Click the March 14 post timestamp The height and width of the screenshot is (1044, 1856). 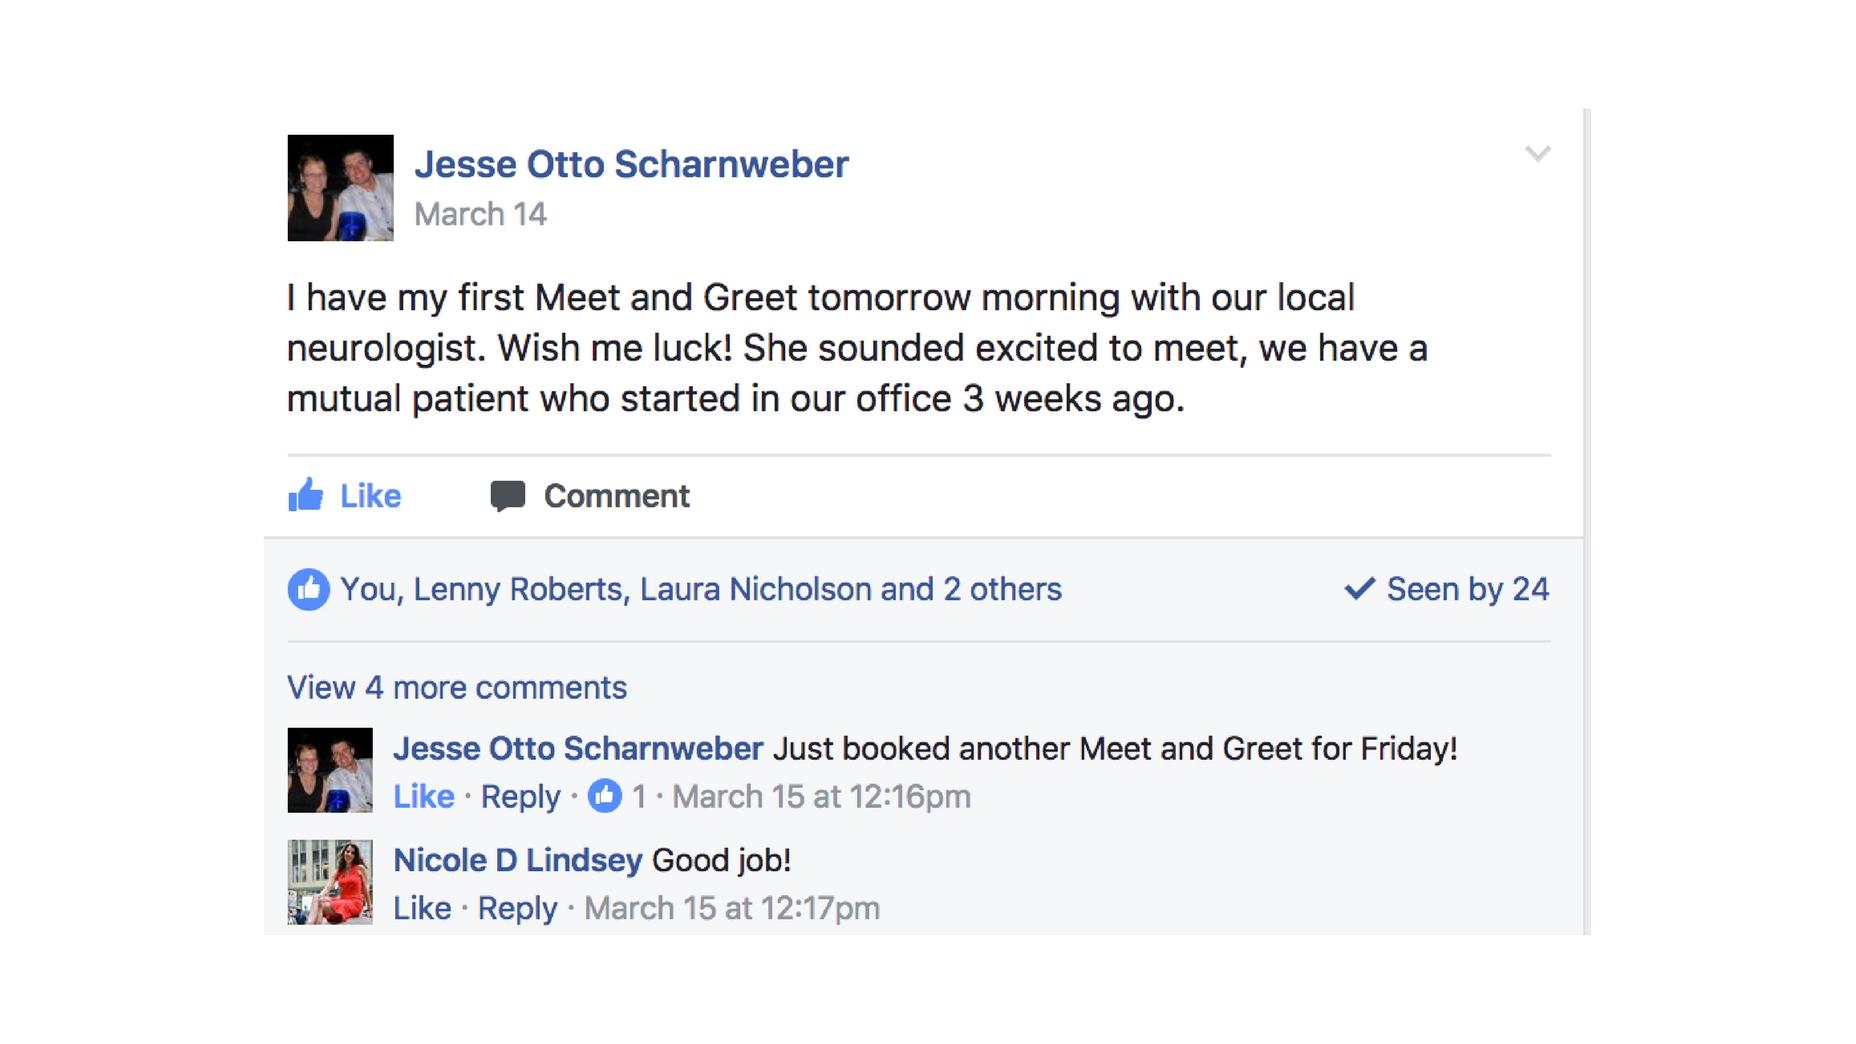pyautogui.click(x=480, y=214)
